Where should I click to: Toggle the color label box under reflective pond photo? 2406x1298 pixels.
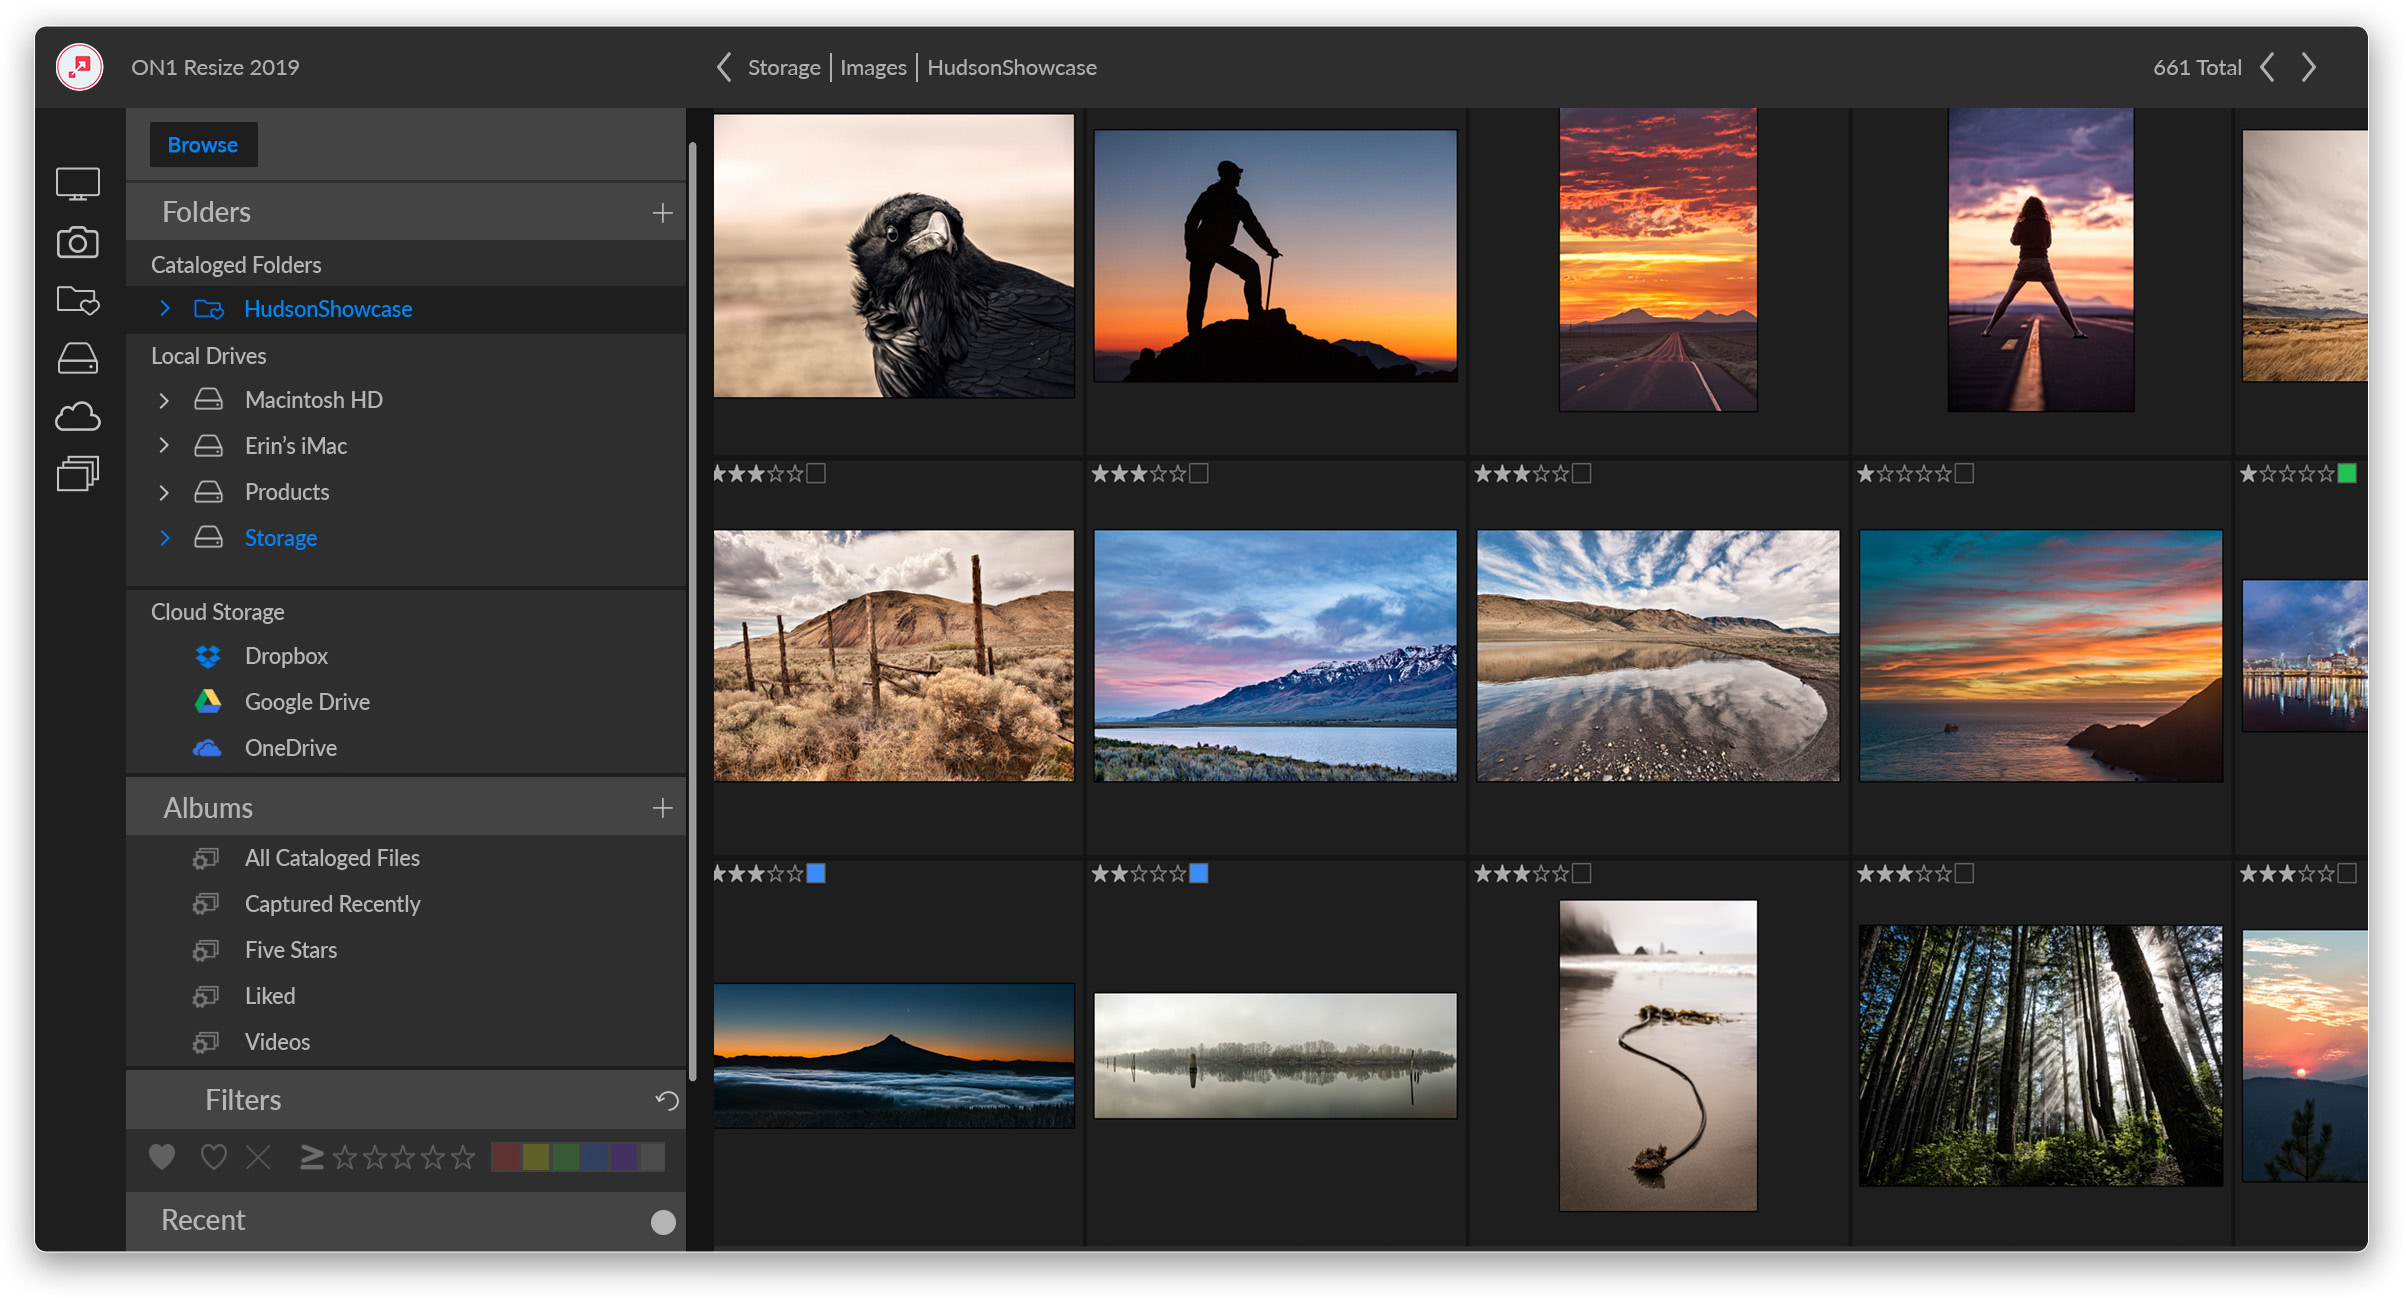tap(1581, 874)
